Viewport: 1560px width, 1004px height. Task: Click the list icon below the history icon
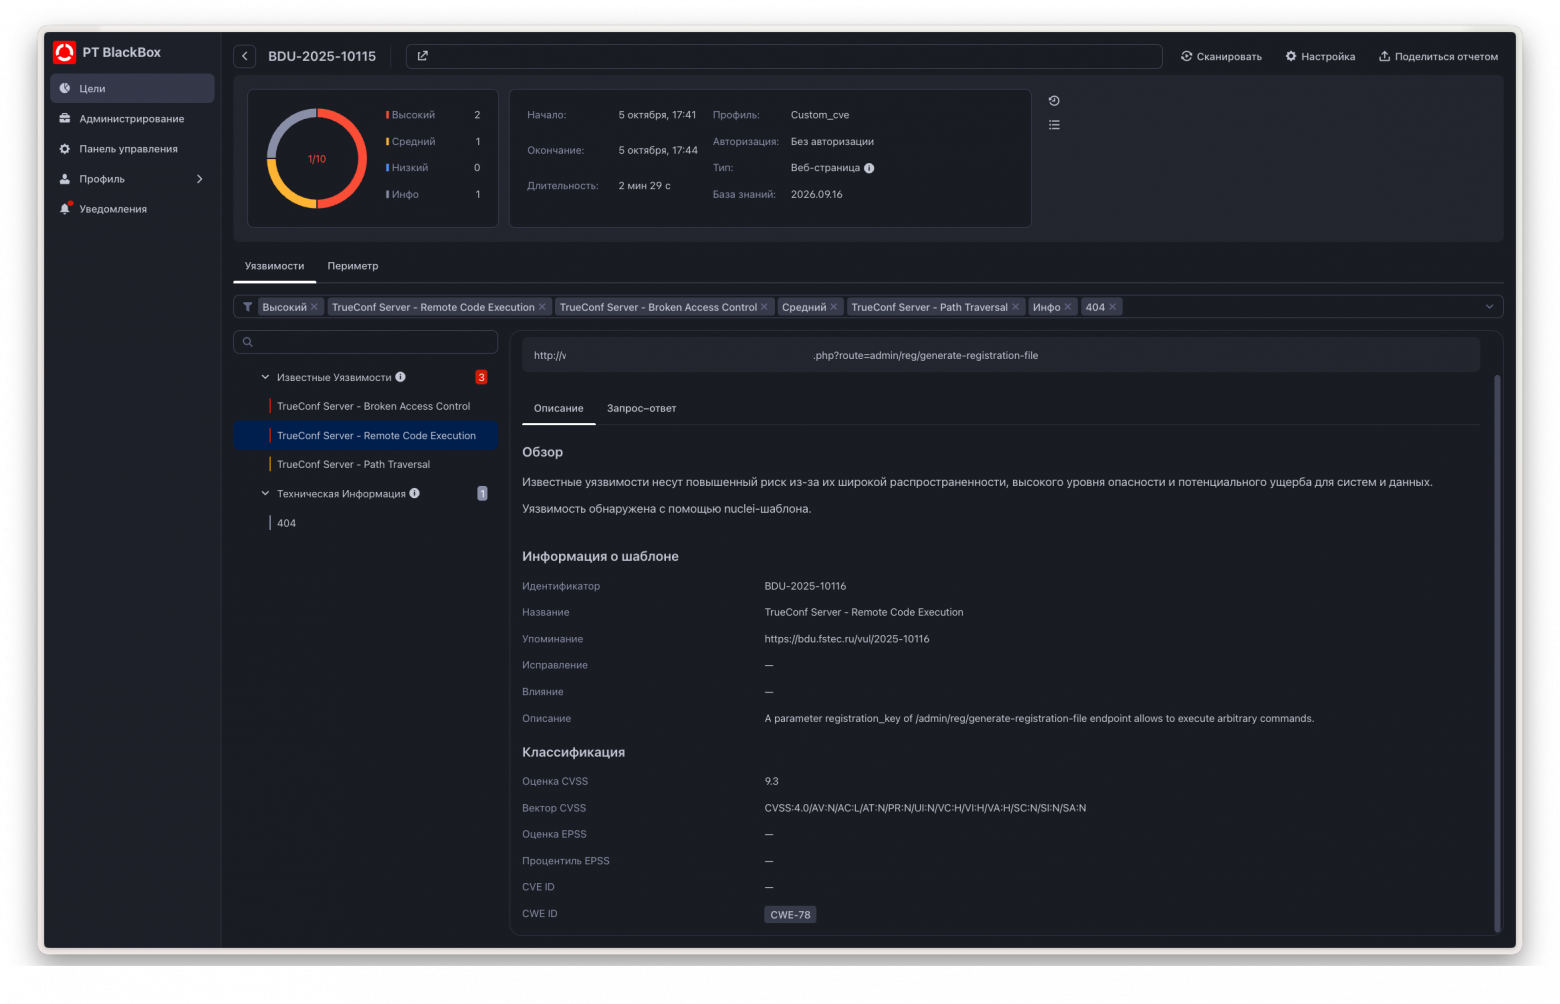click(1054, 125)
